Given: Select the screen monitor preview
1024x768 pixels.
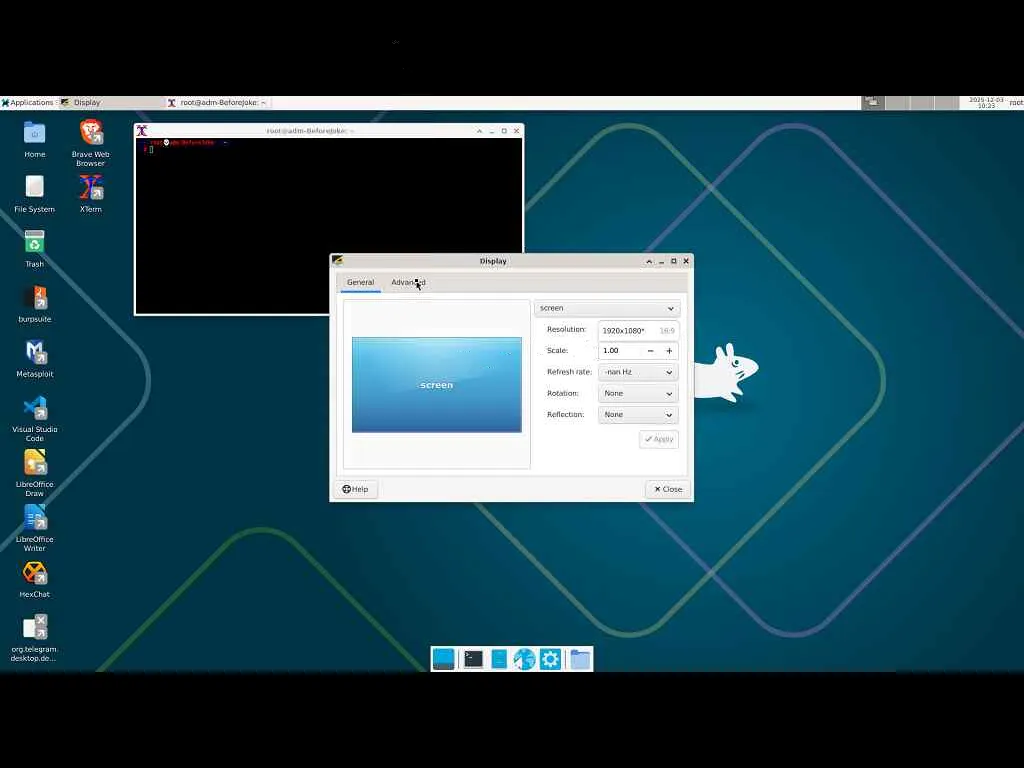Looking at the screenshot, I should point(437,385).
